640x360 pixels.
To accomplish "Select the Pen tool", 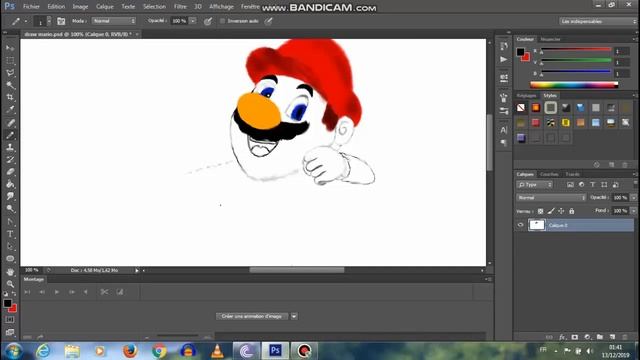I will coord(10,222).
